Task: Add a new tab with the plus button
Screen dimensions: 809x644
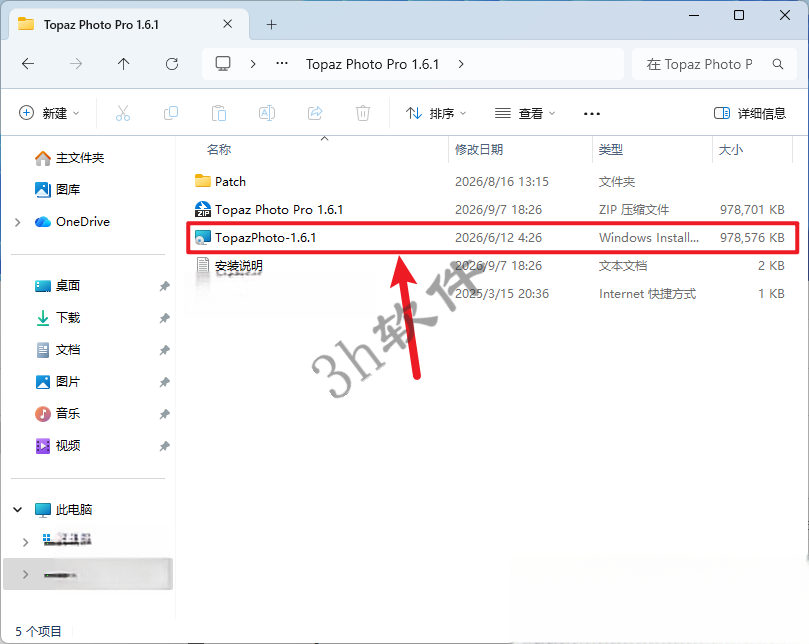Action: coord(271,24)
